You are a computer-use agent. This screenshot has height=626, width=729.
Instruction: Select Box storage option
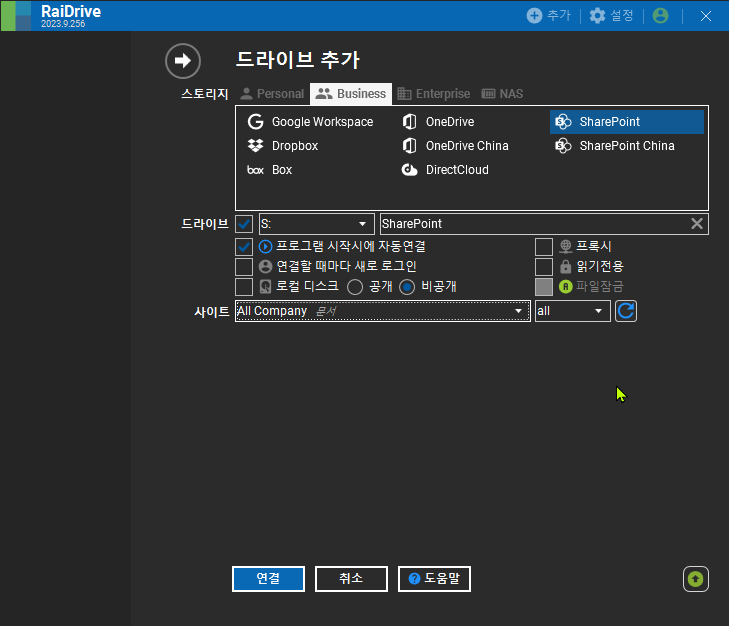(x=270, y=170)
